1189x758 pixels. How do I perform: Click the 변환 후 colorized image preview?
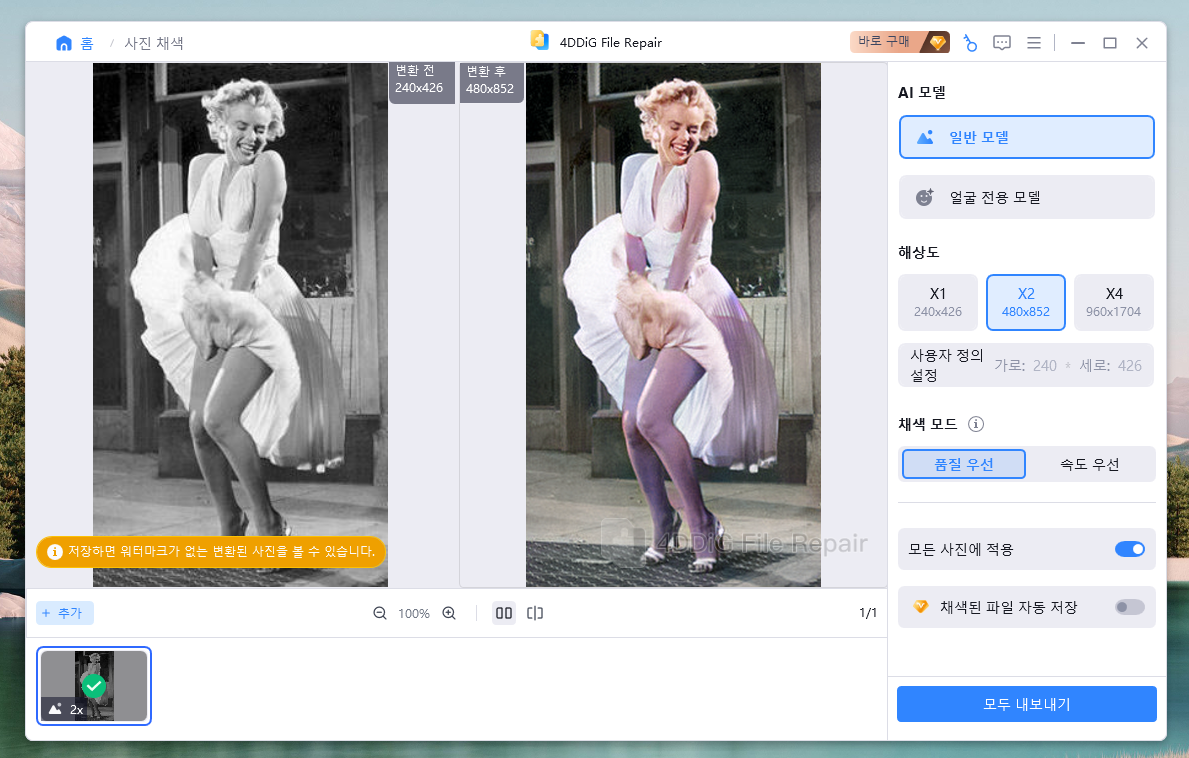673,324
